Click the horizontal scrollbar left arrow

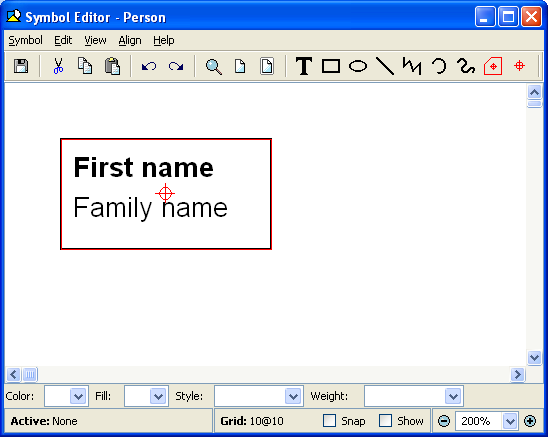point(13,374)
